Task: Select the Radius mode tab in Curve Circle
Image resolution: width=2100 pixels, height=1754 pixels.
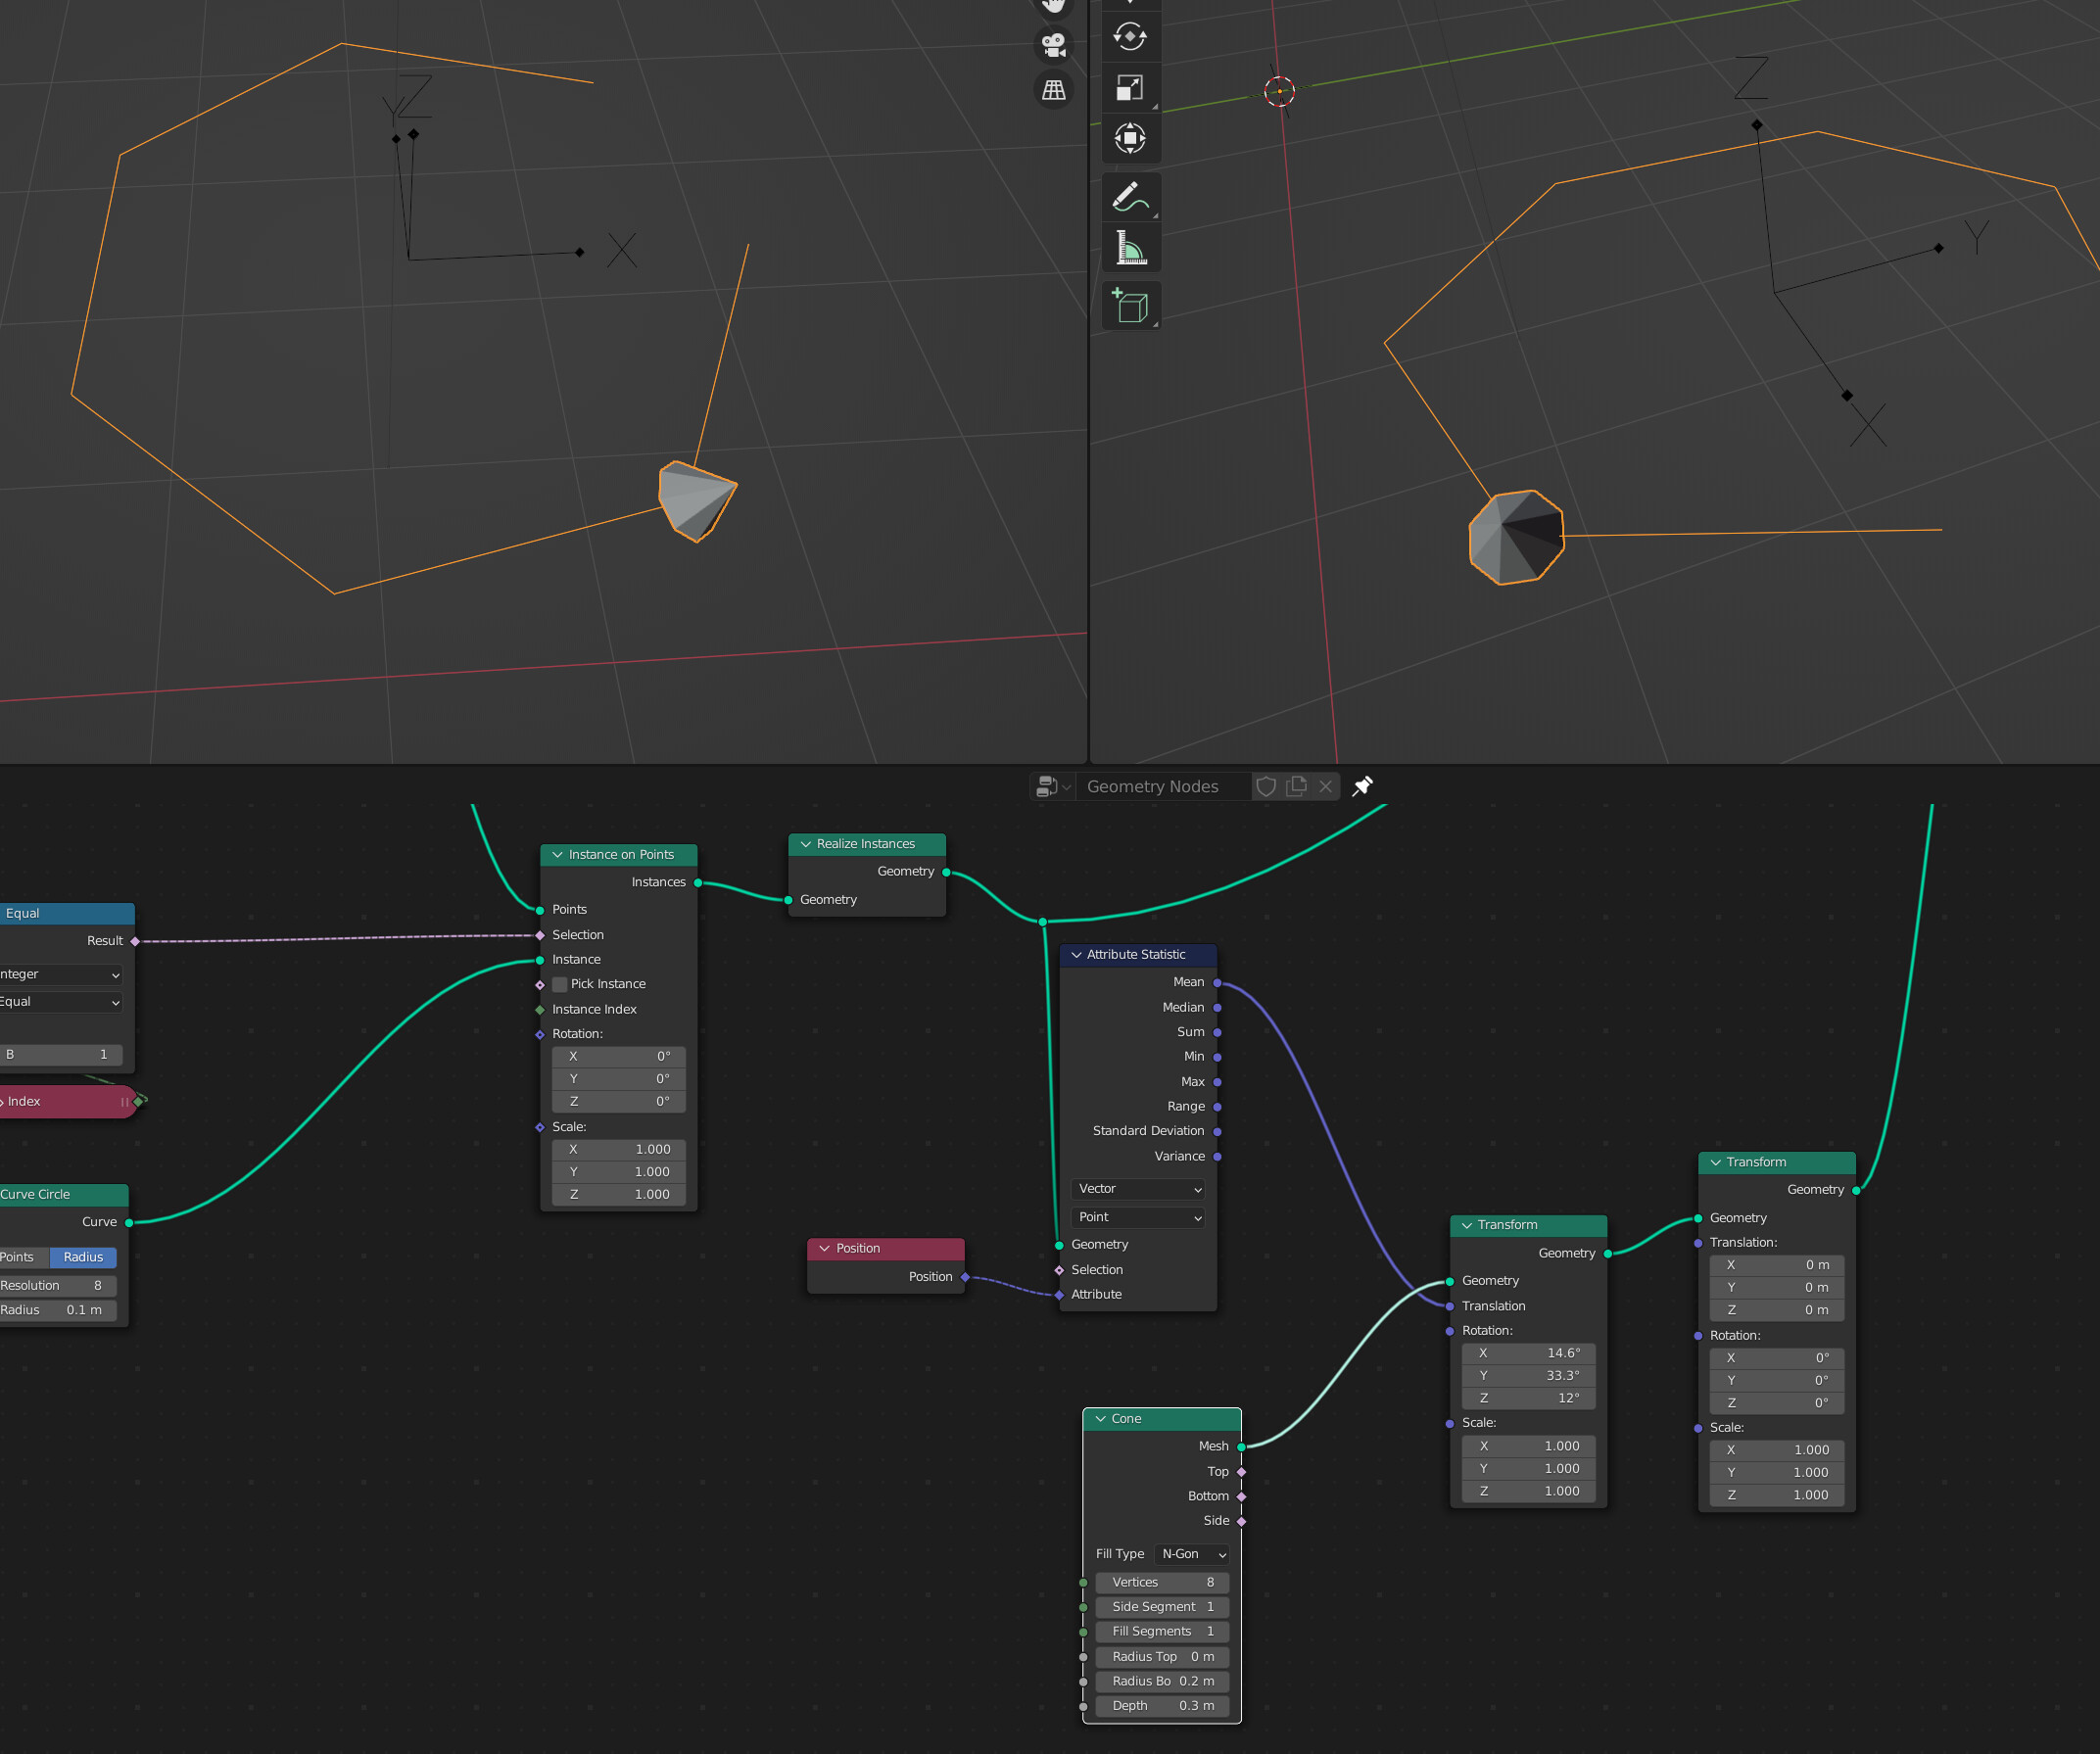Action: tap(83, 1257)
